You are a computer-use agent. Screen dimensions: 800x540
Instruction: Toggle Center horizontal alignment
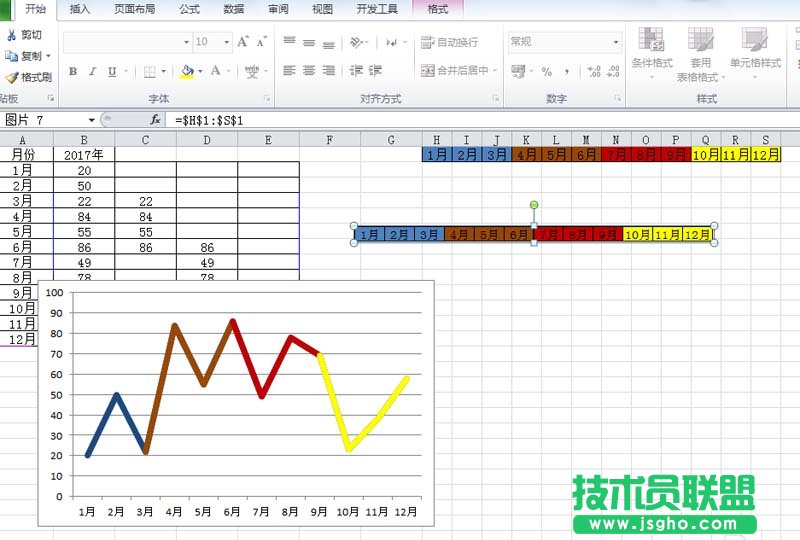pos(309,70)
